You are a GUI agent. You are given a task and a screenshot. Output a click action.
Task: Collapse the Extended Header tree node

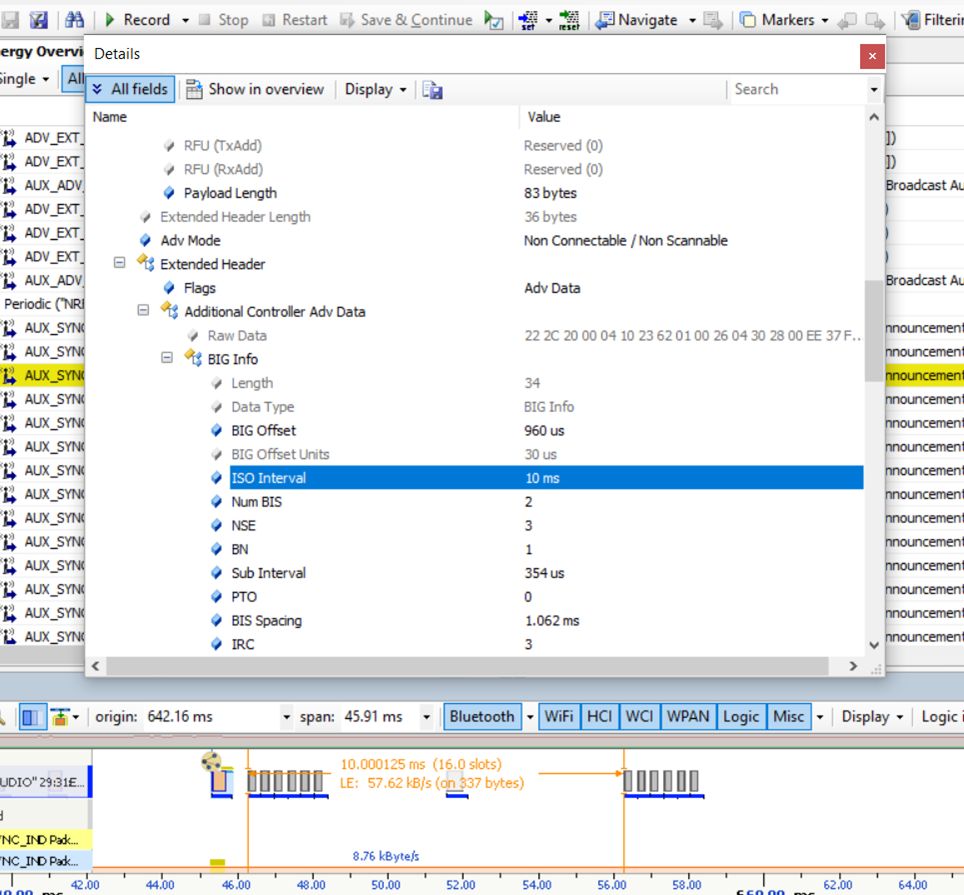click(120, 264)
